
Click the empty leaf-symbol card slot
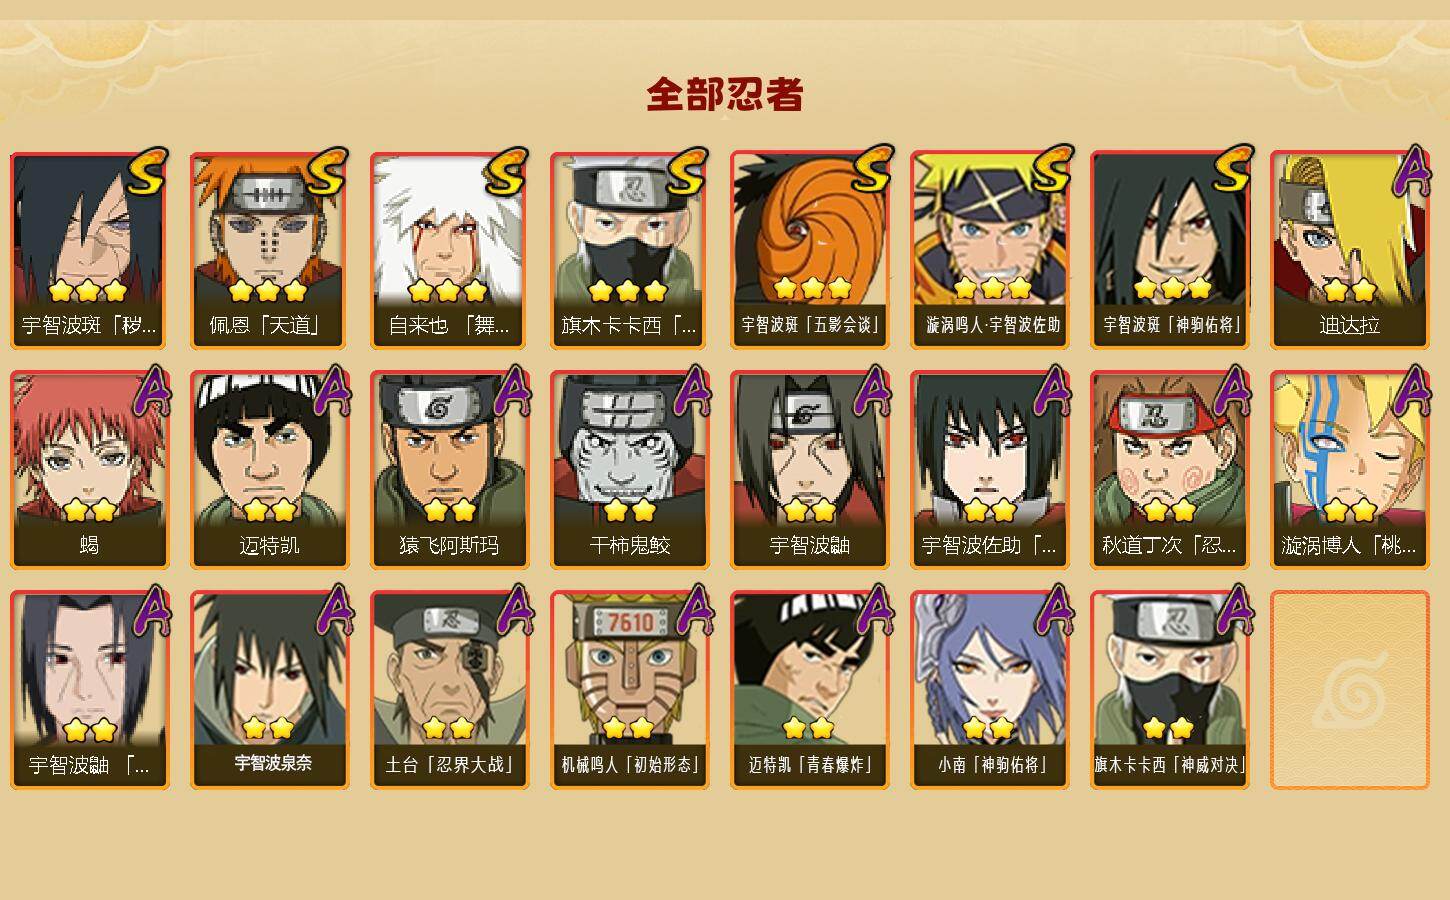[x=1350, y=690]
